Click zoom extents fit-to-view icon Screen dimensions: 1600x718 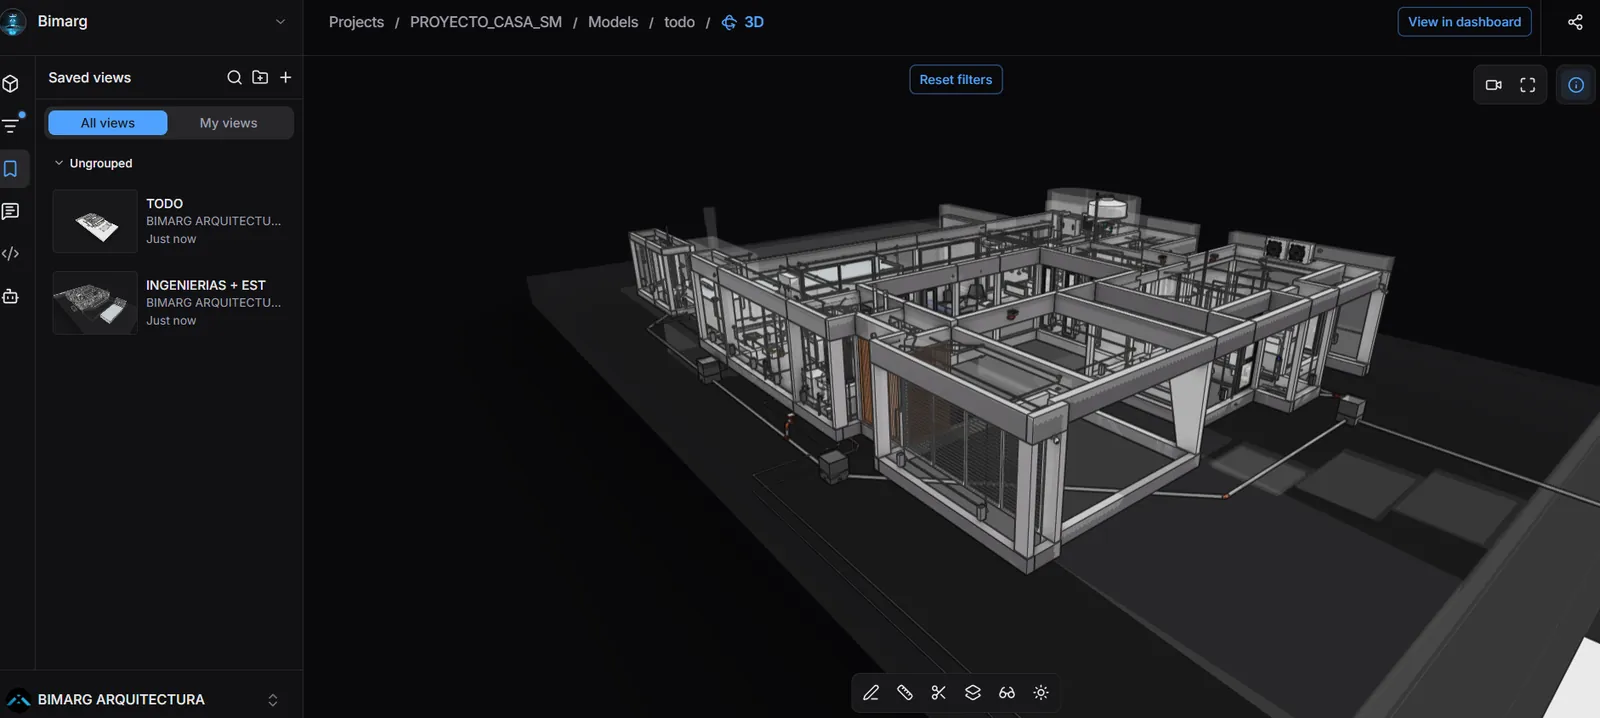pyautogui.click(x=1528, y=85)
